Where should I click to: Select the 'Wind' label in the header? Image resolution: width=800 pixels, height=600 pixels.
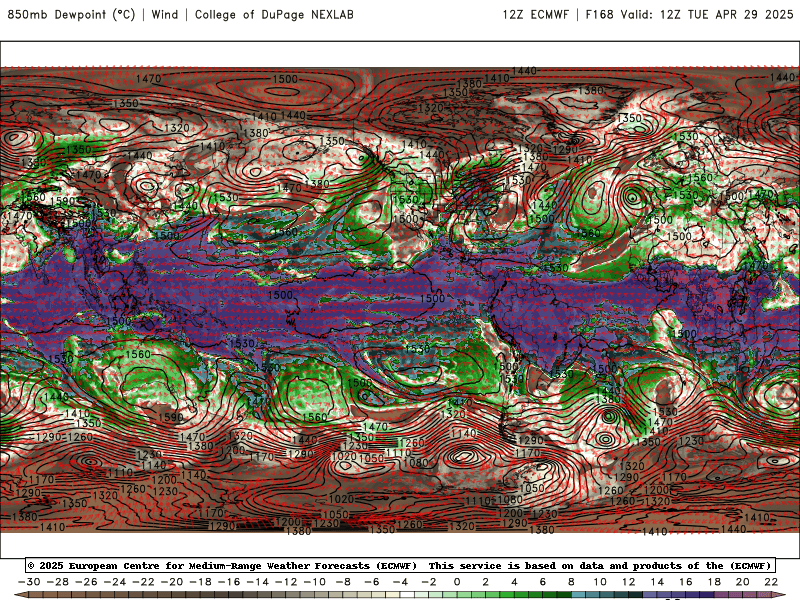click(165, 14)
